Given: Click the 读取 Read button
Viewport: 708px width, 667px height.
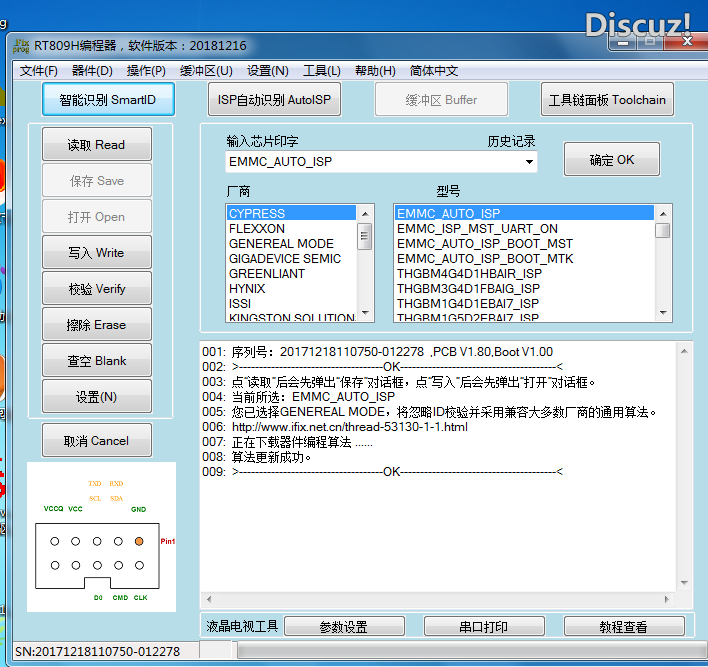Looking at the screenshot, I should click(97, 145).
